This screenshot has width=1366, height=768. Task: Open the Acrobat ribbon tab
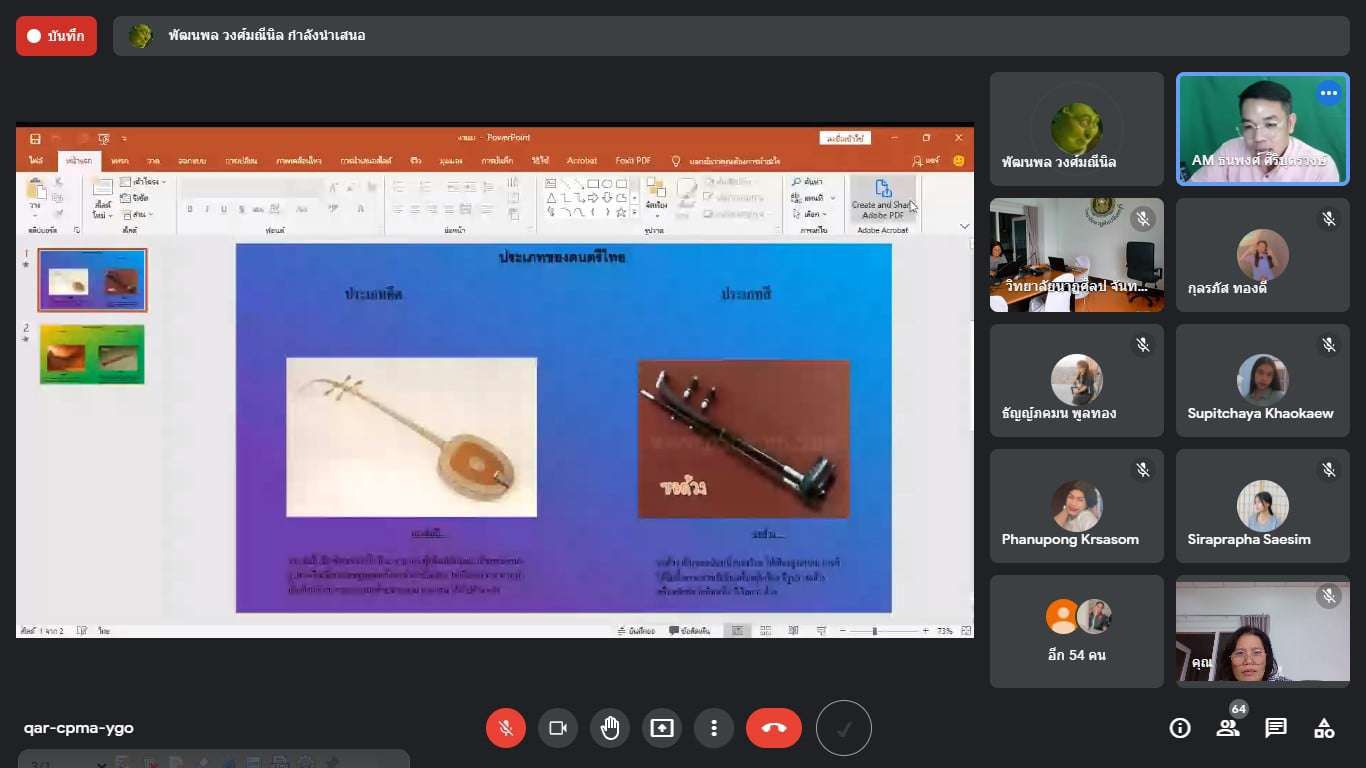pyautogui.click(x=582, y=161)
